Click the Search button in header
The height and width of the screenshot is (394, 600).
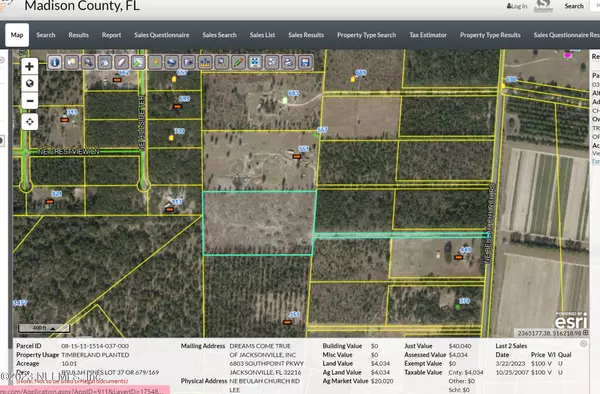(x=574, y=6)
